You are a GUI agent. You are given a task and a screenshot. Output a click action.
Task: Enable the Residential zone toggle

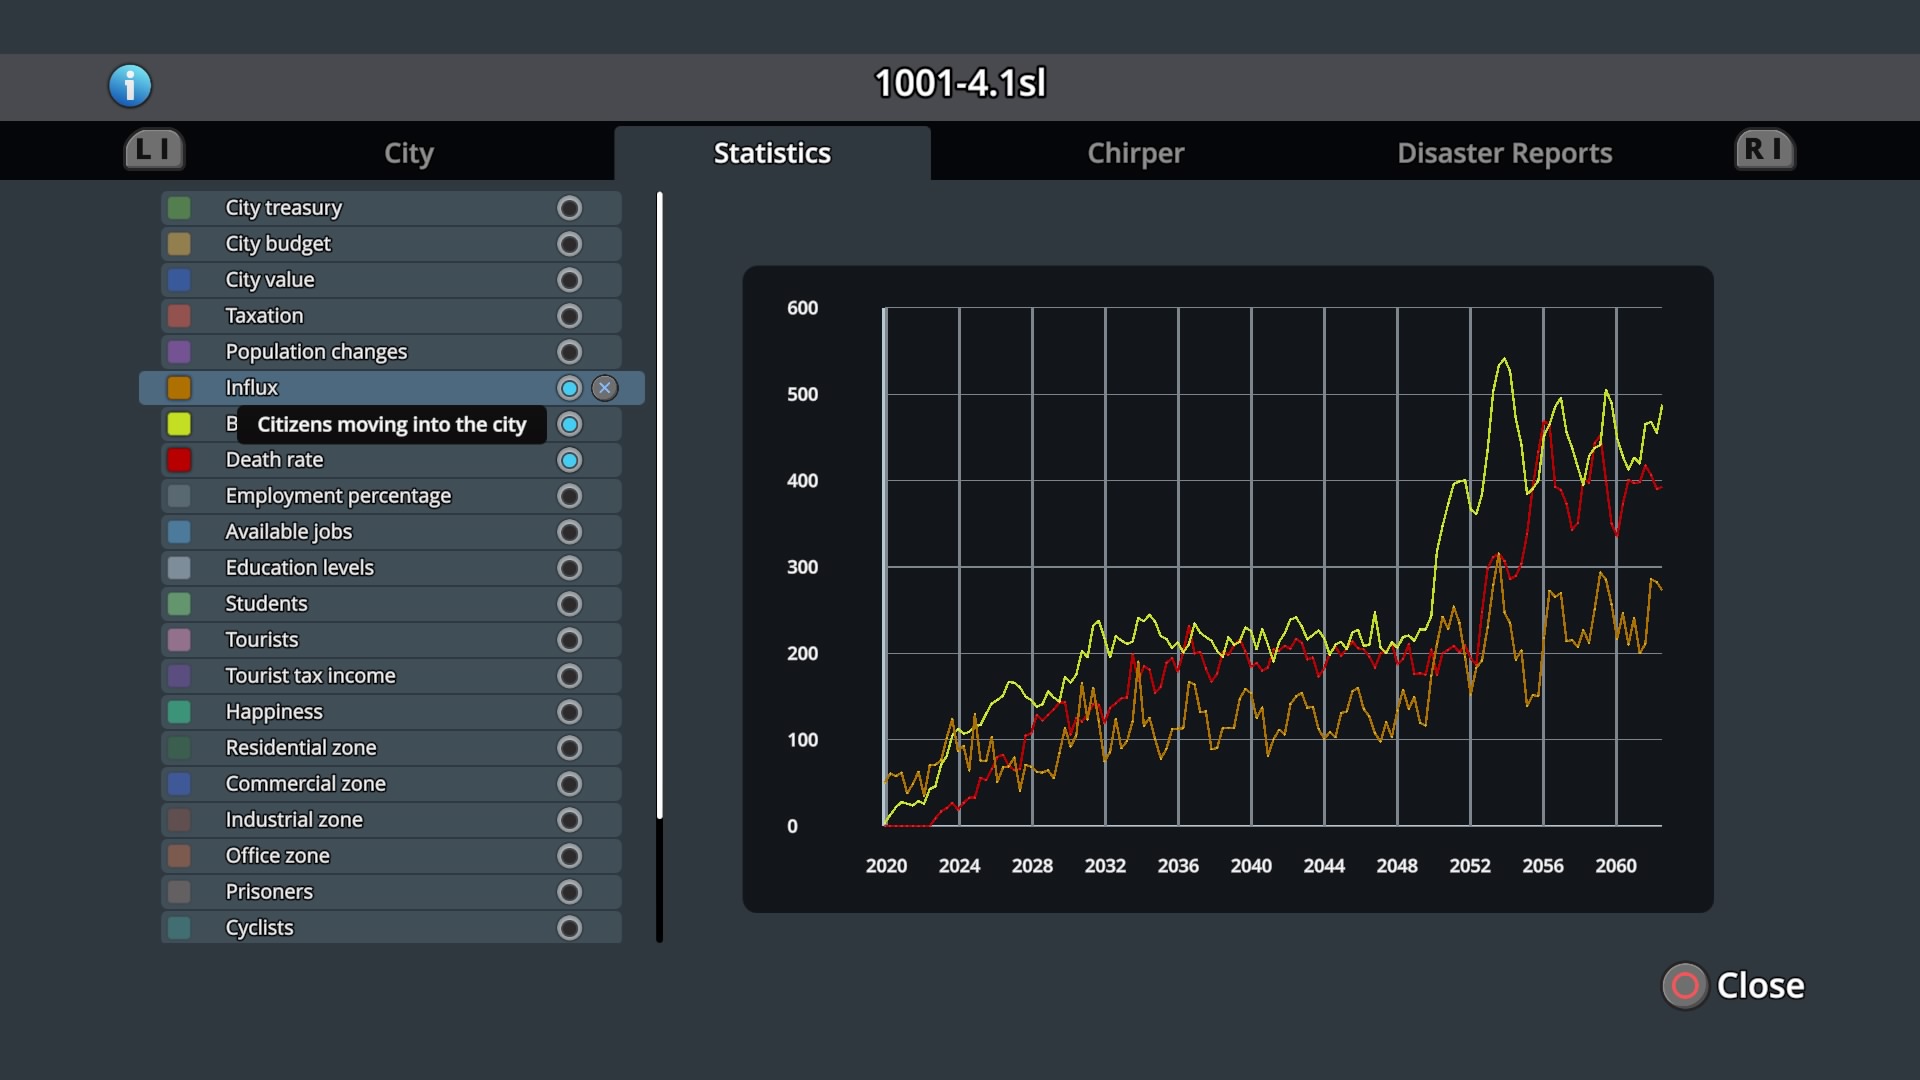click(x=569, y=748)
